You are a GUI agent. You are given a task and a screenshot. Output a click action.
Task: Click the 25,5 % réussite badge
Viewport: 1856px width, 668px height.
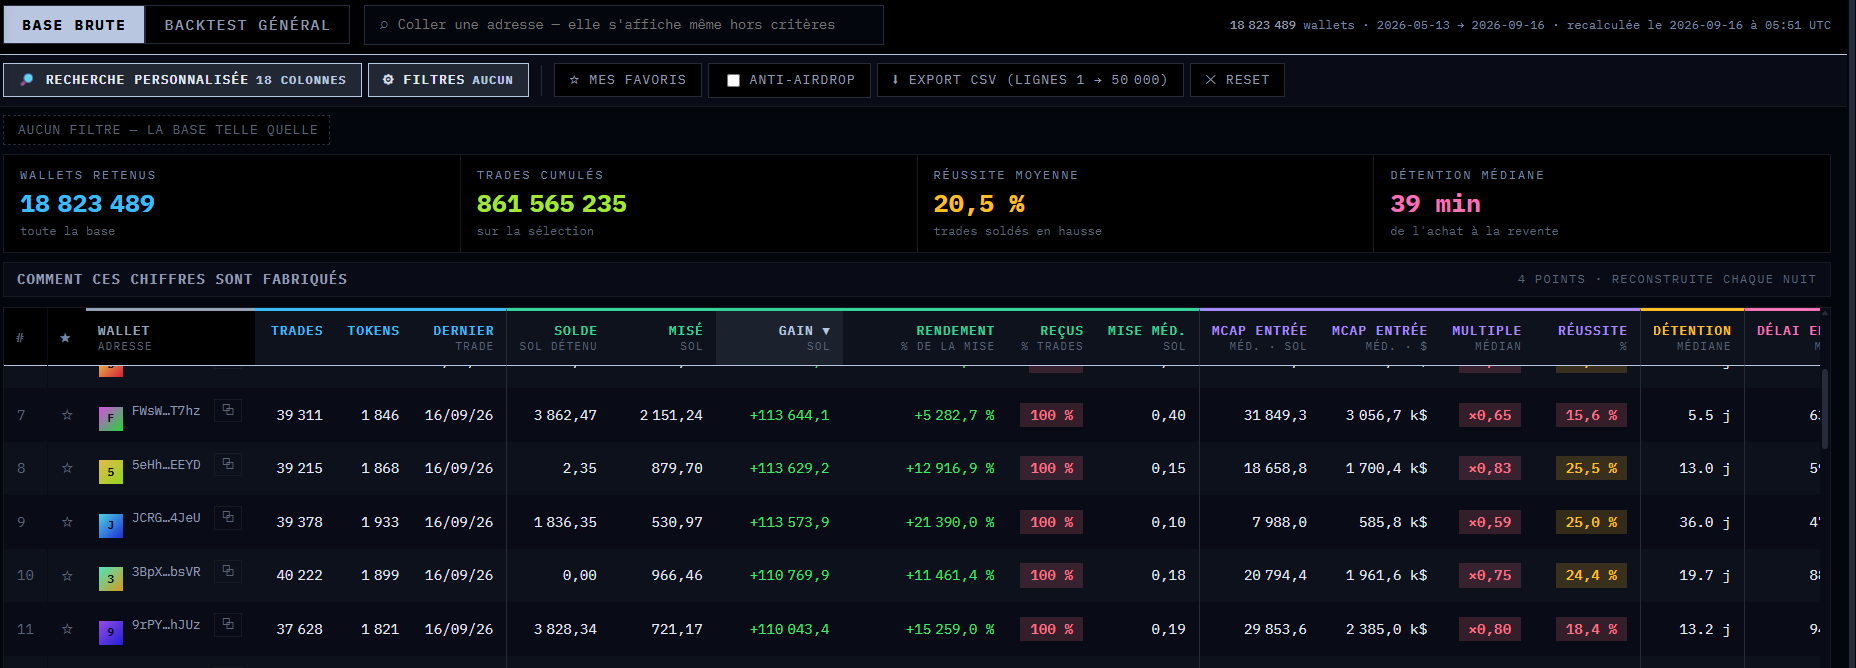click(1591, 468)
